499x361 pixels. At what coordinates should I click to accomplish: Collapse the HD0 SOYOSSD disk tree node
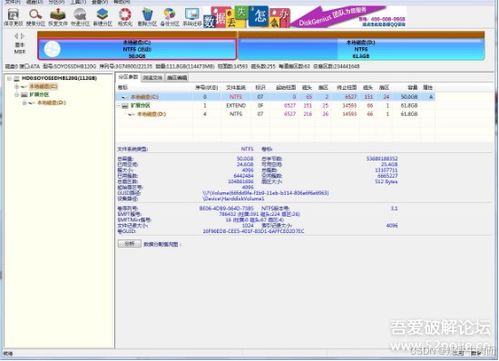click(x=9, y=78)
